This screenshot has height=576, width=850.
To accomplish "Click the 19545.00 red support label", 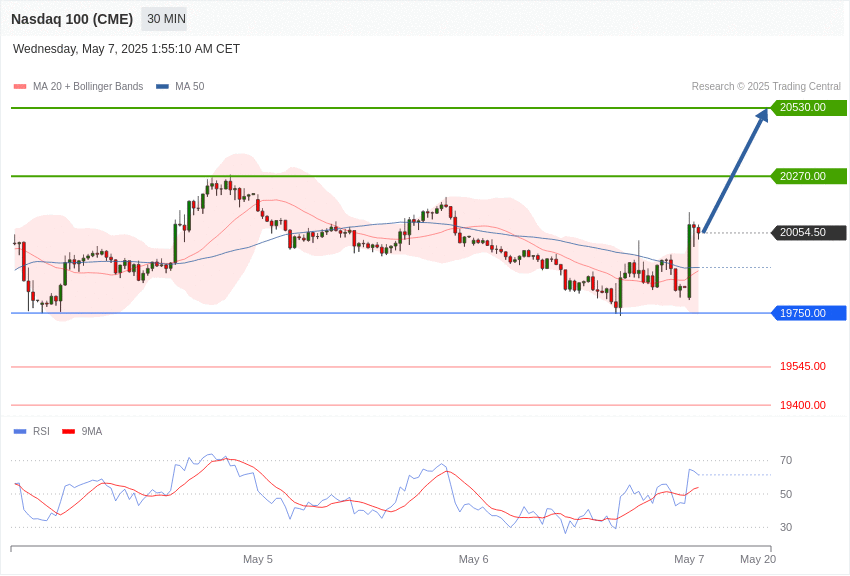I will 803,367.
